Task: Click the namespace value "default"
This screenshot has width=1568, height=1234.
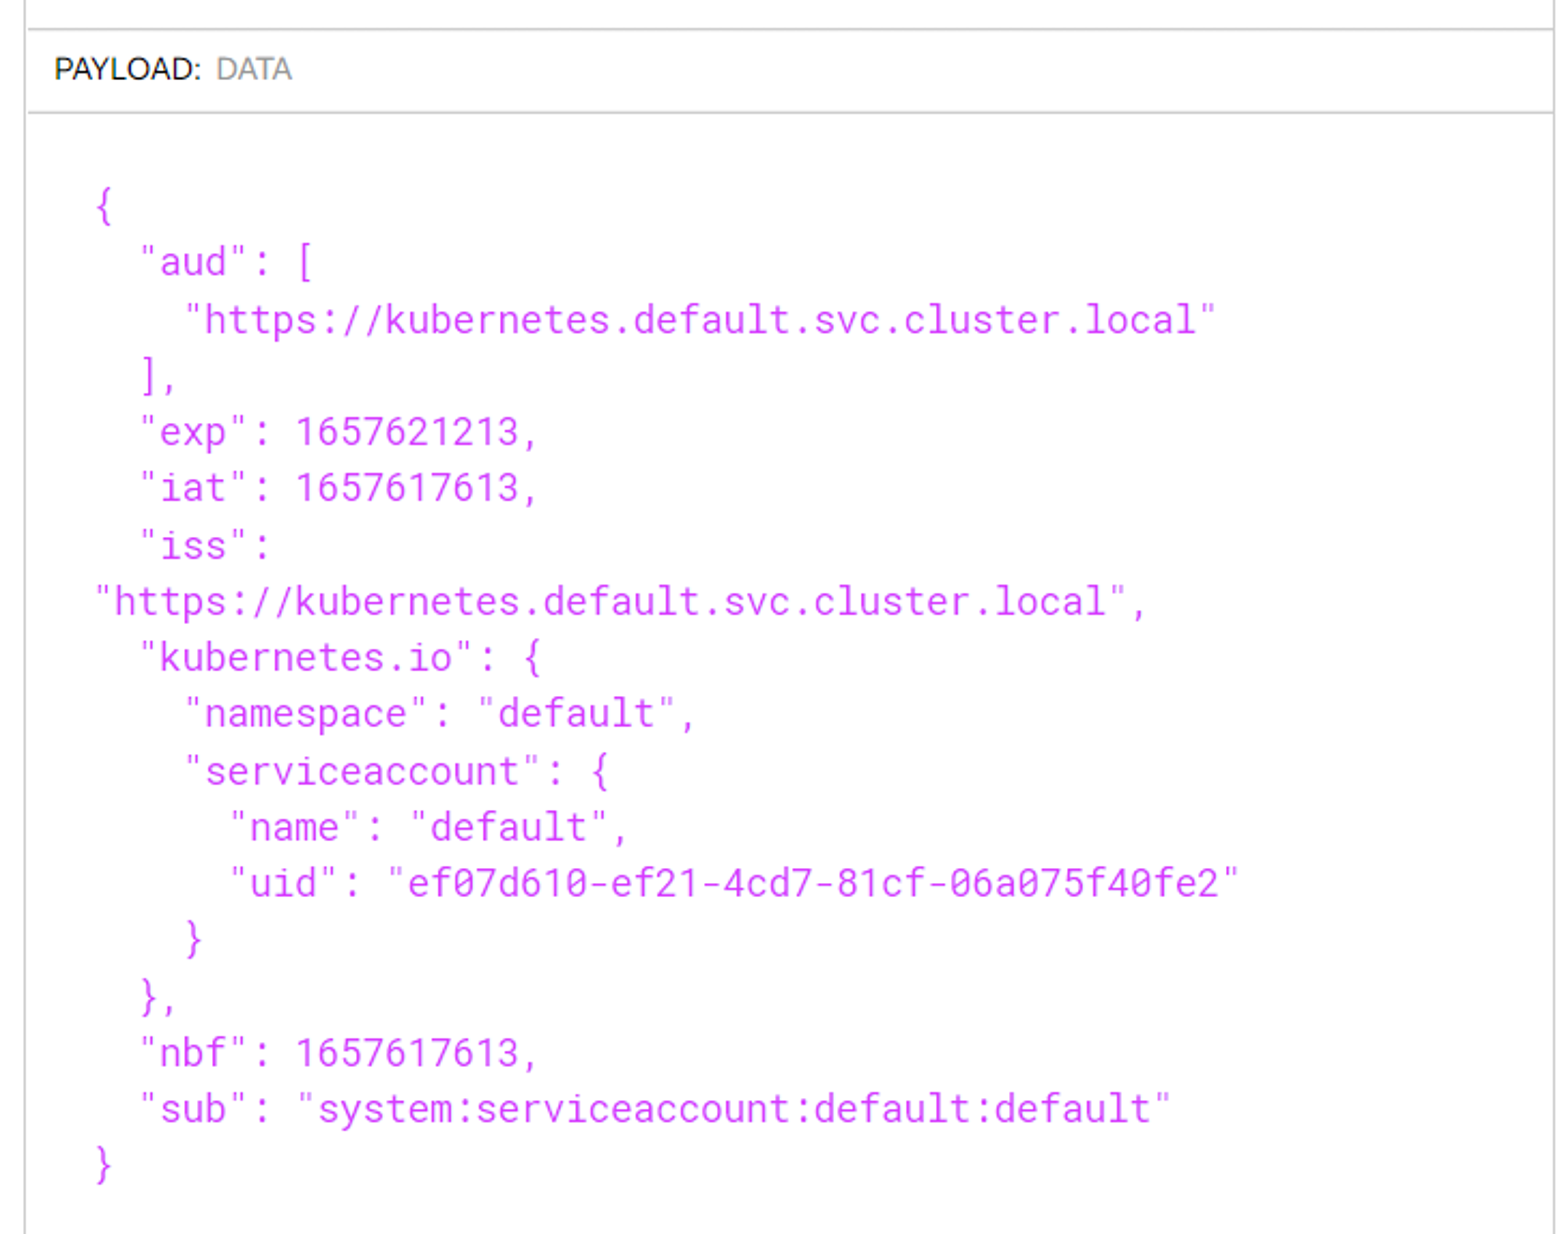Action: tap(576, 714)
